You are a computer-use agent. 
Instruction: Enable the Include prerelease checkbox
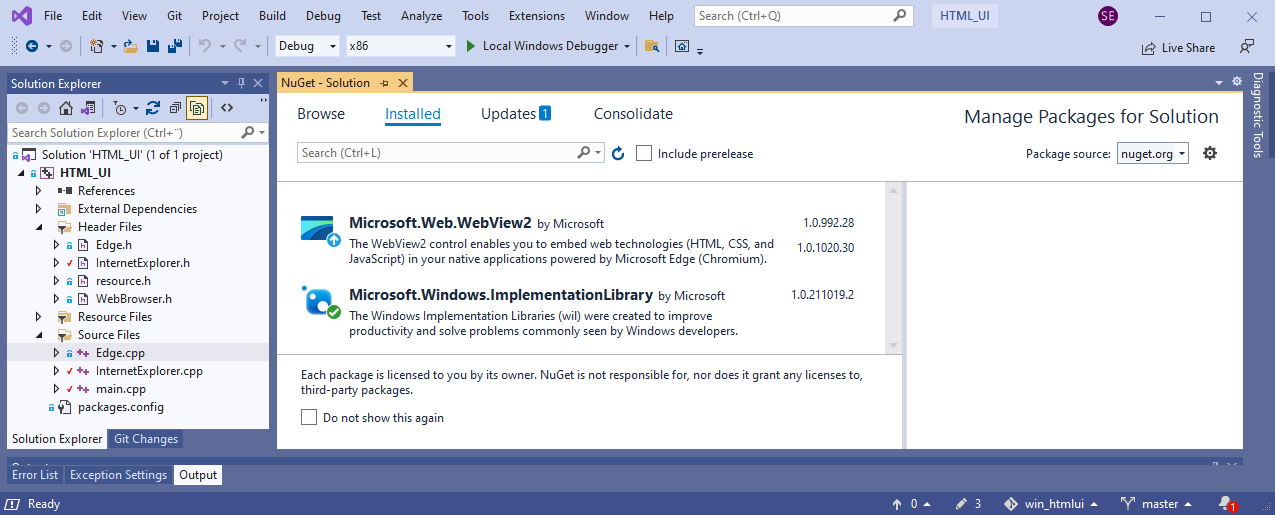[x=644, y=153]
